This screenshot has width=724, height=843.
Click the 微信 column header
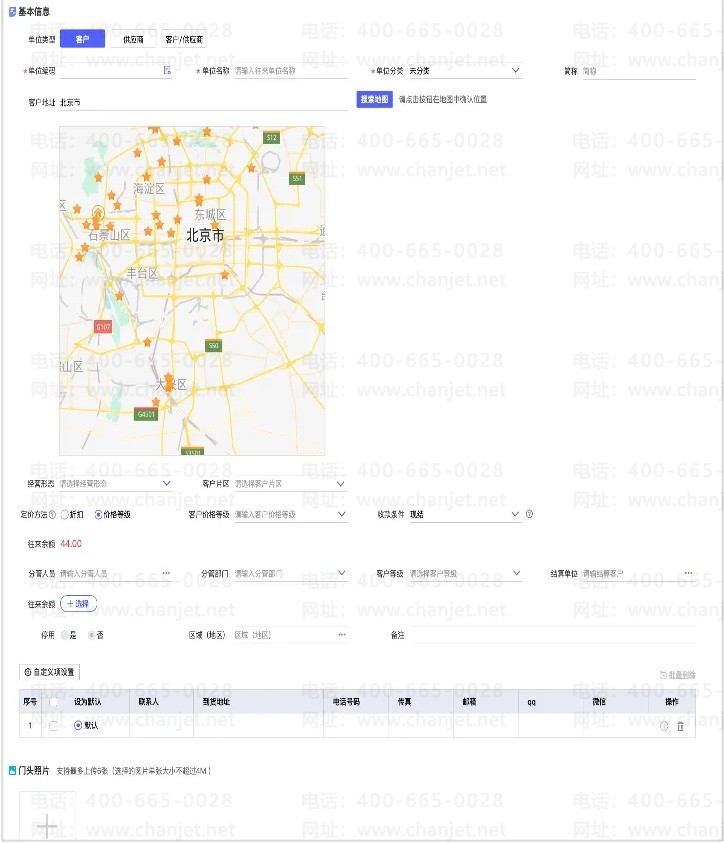(599, 702)
